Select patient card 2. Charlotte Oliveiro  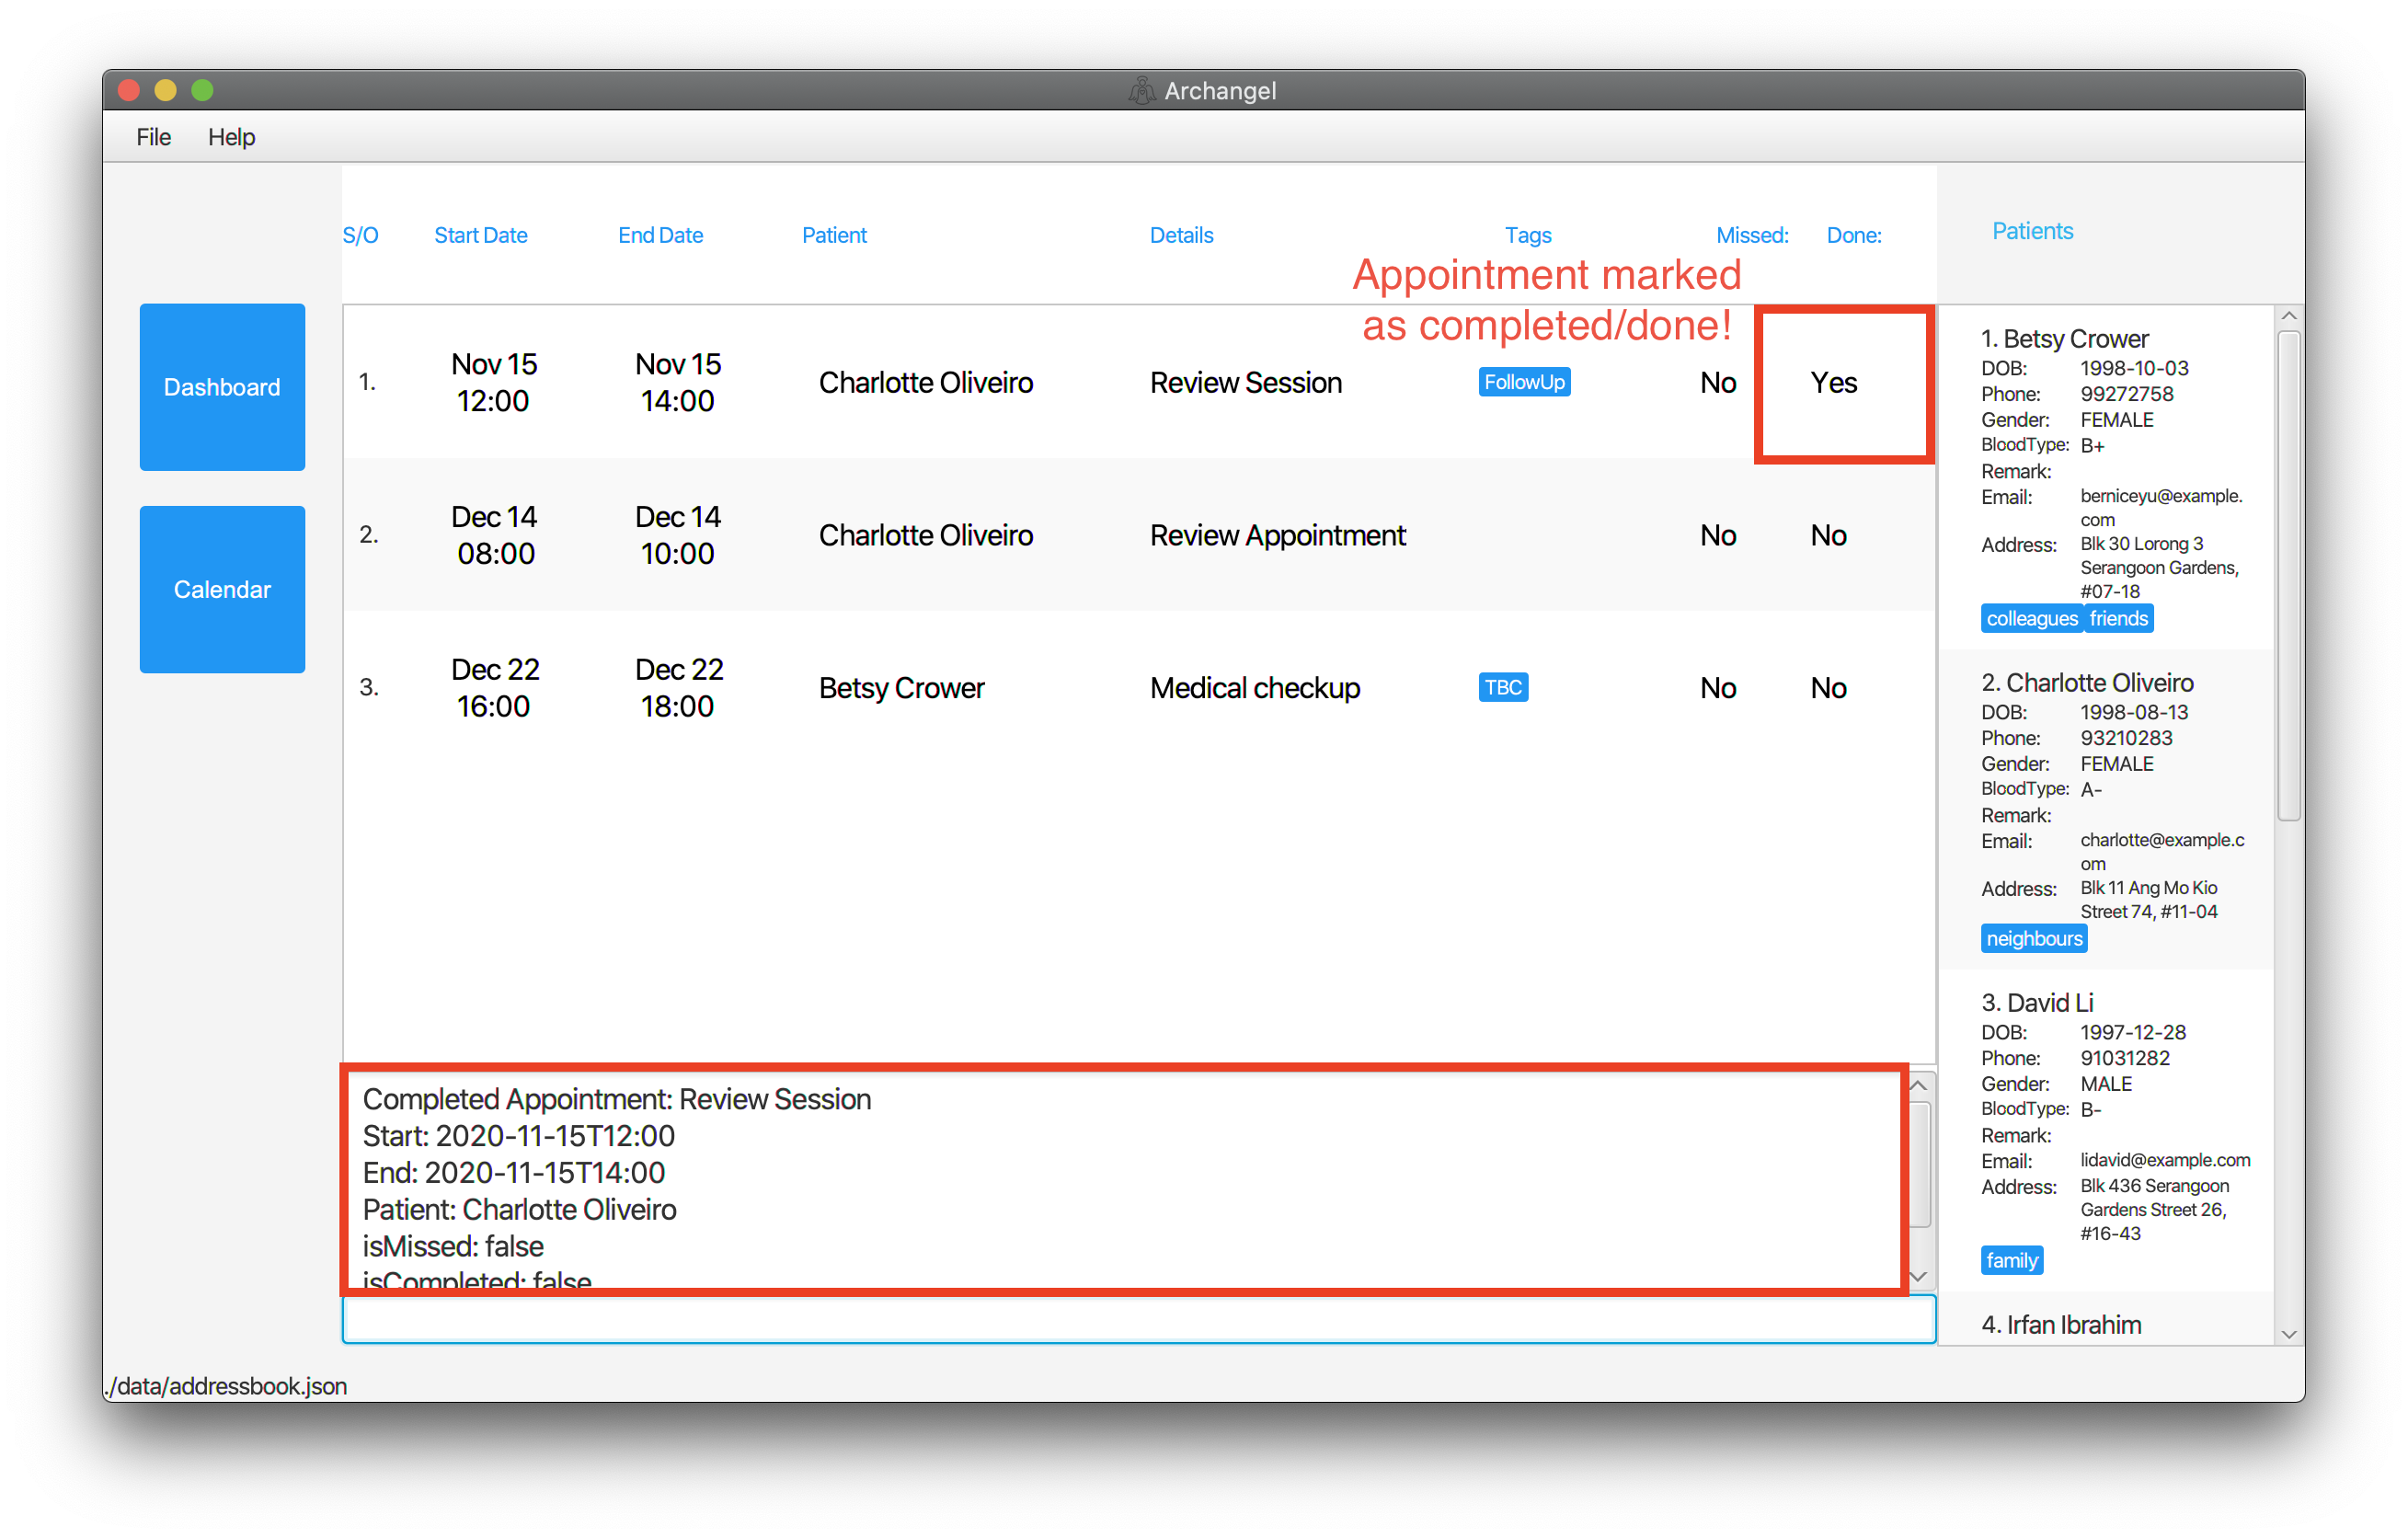[x=2106, y=810]
